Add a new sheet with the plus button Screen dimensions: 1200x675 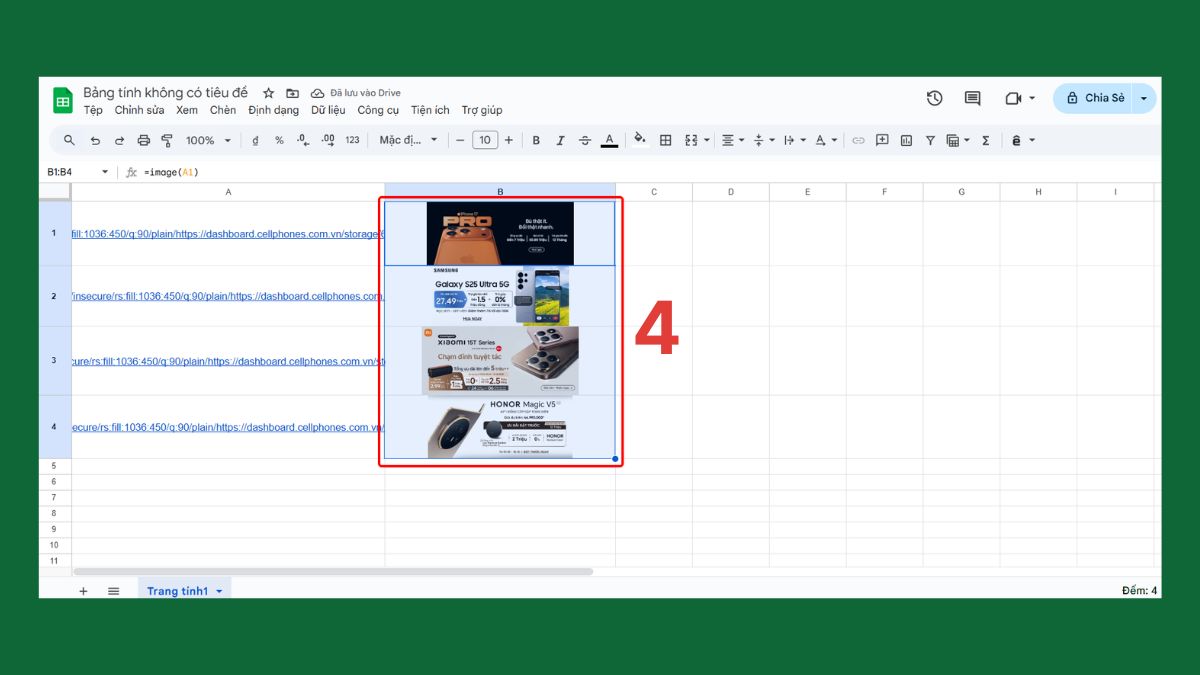pyautogui.click(x=83, y=591)
